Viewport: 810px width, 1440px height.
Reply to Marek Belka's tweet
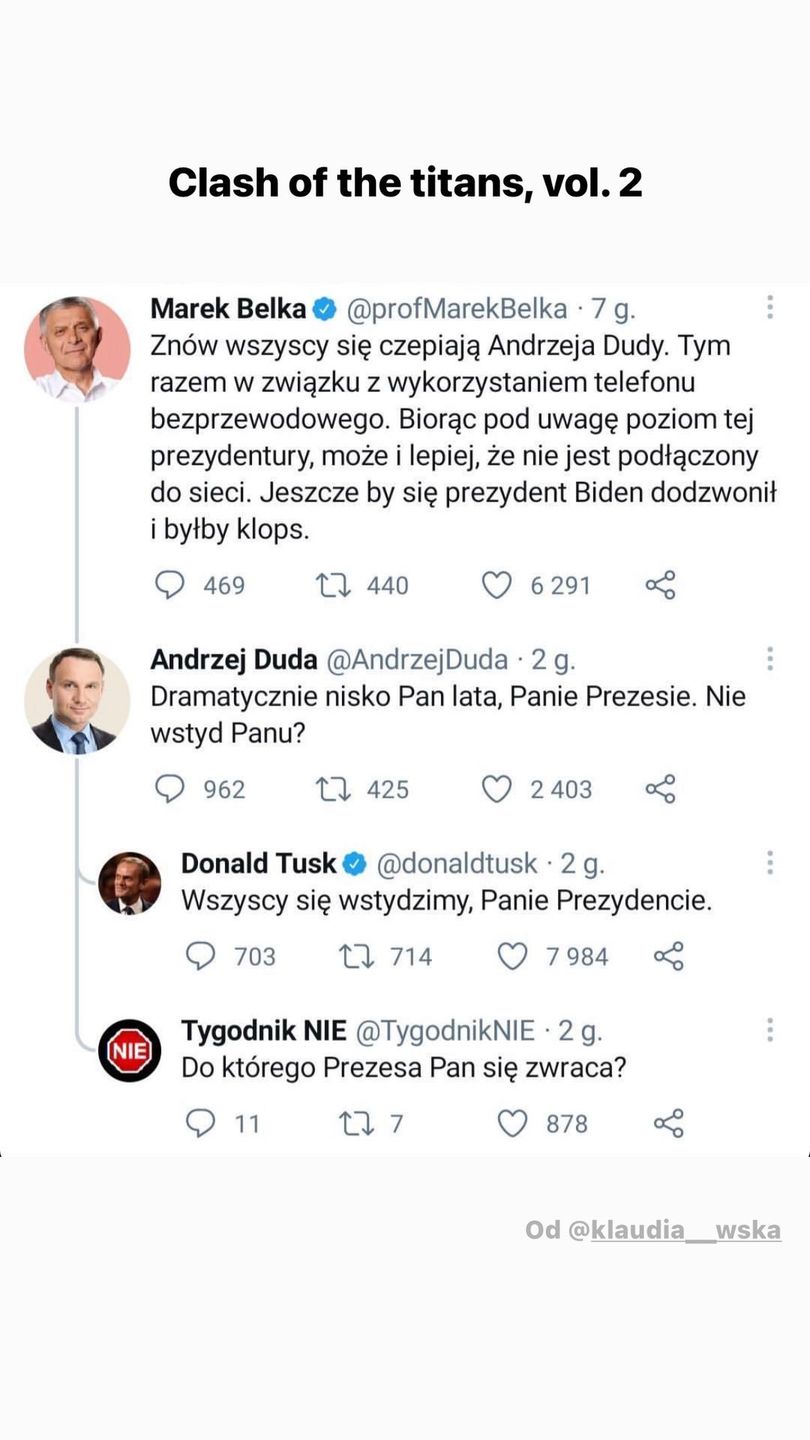pos(170,585)
